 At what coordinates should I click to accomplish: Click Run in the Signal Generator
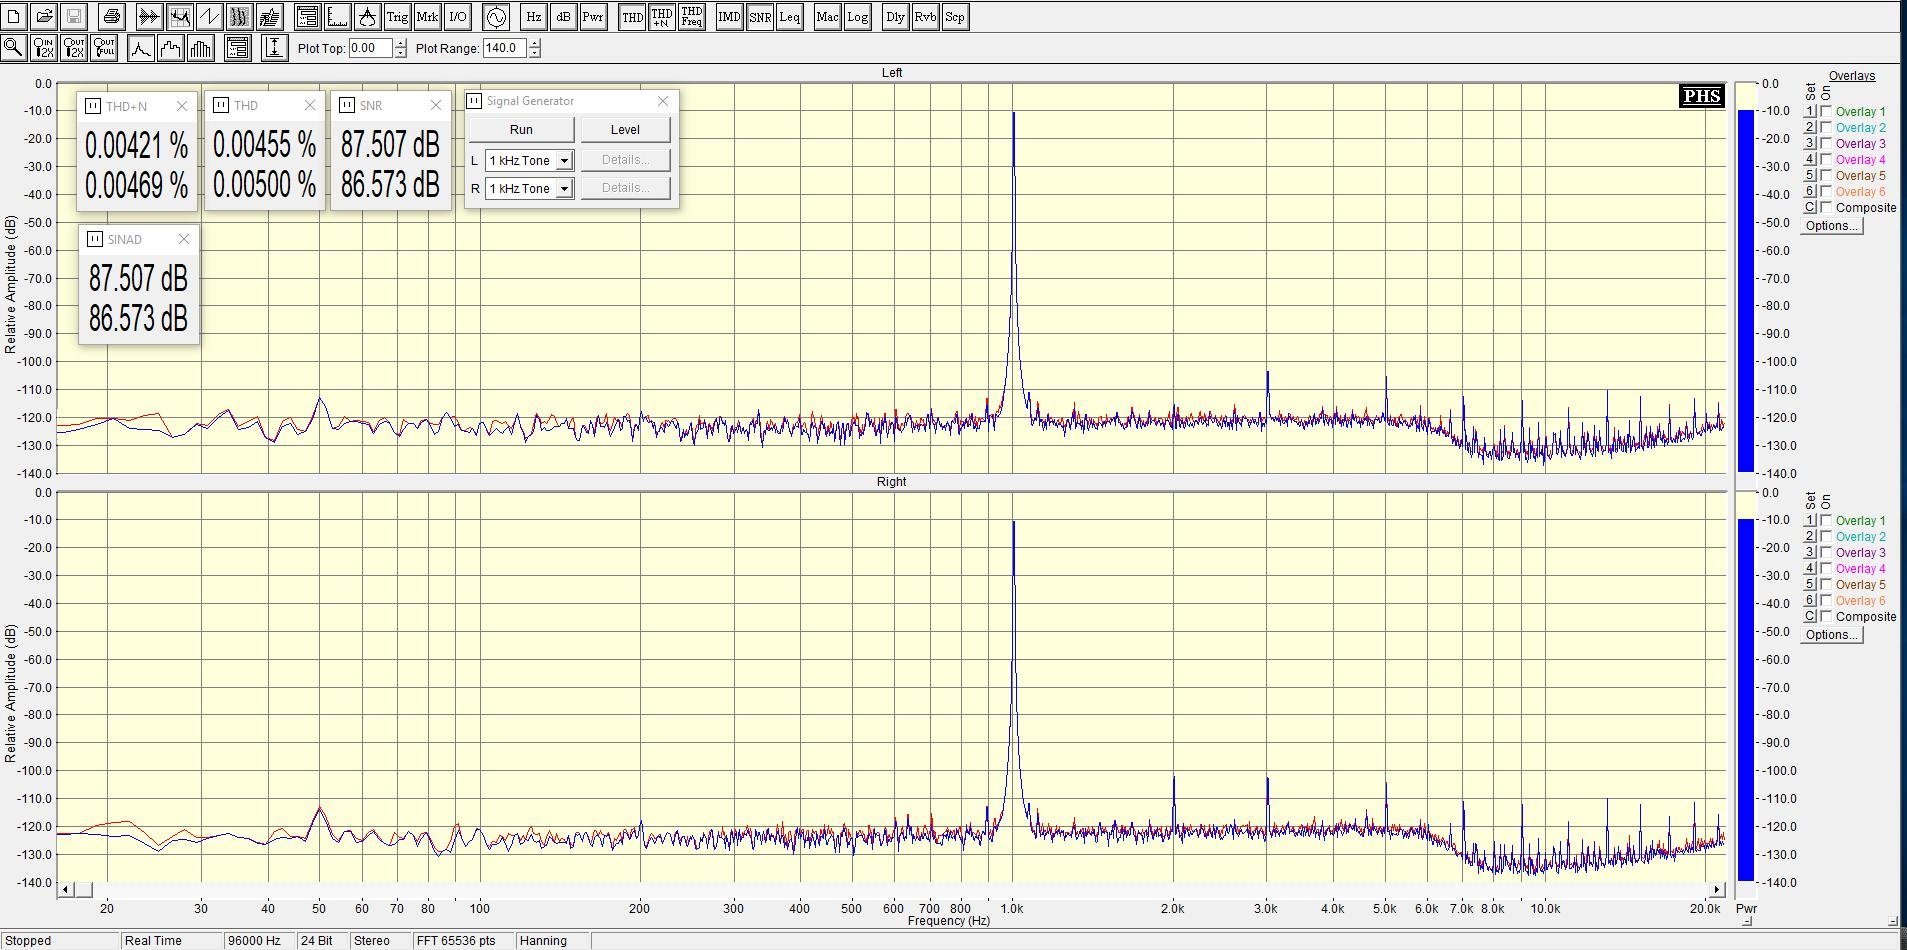(521, 130)
